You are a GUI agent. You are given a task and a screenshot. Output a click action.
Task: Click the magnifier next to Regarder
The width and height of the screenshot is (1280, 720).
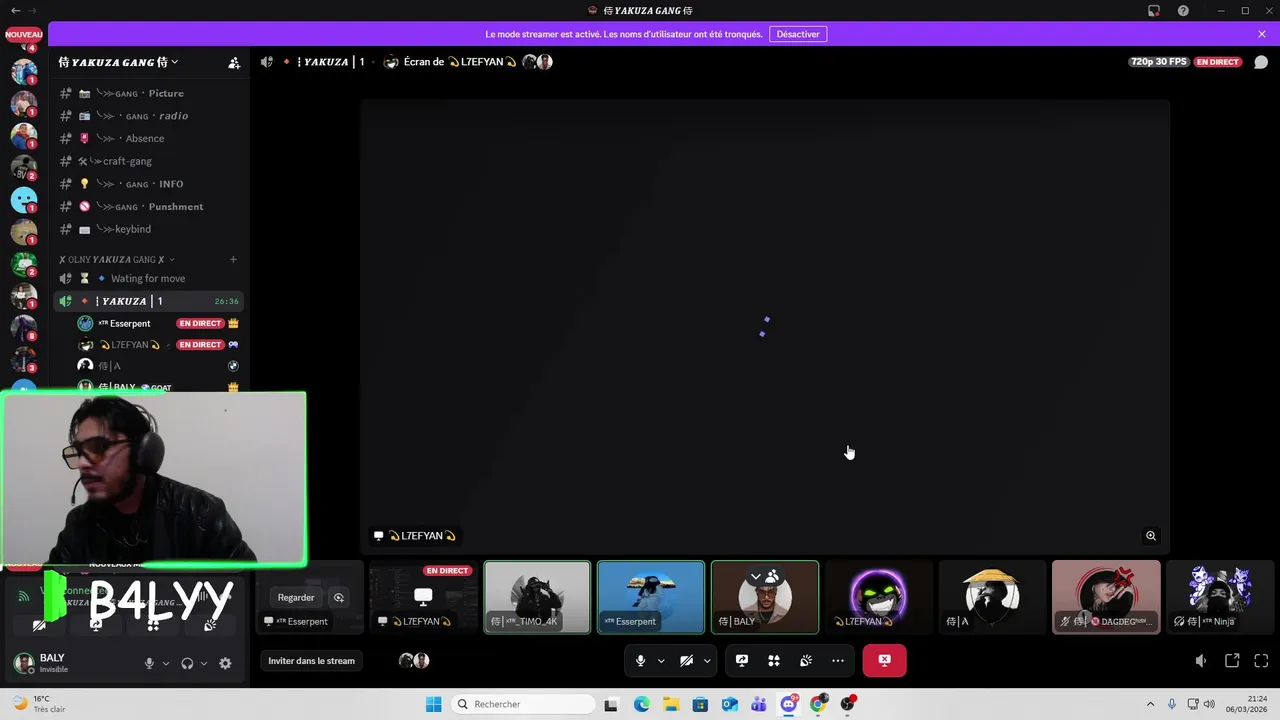339,598
